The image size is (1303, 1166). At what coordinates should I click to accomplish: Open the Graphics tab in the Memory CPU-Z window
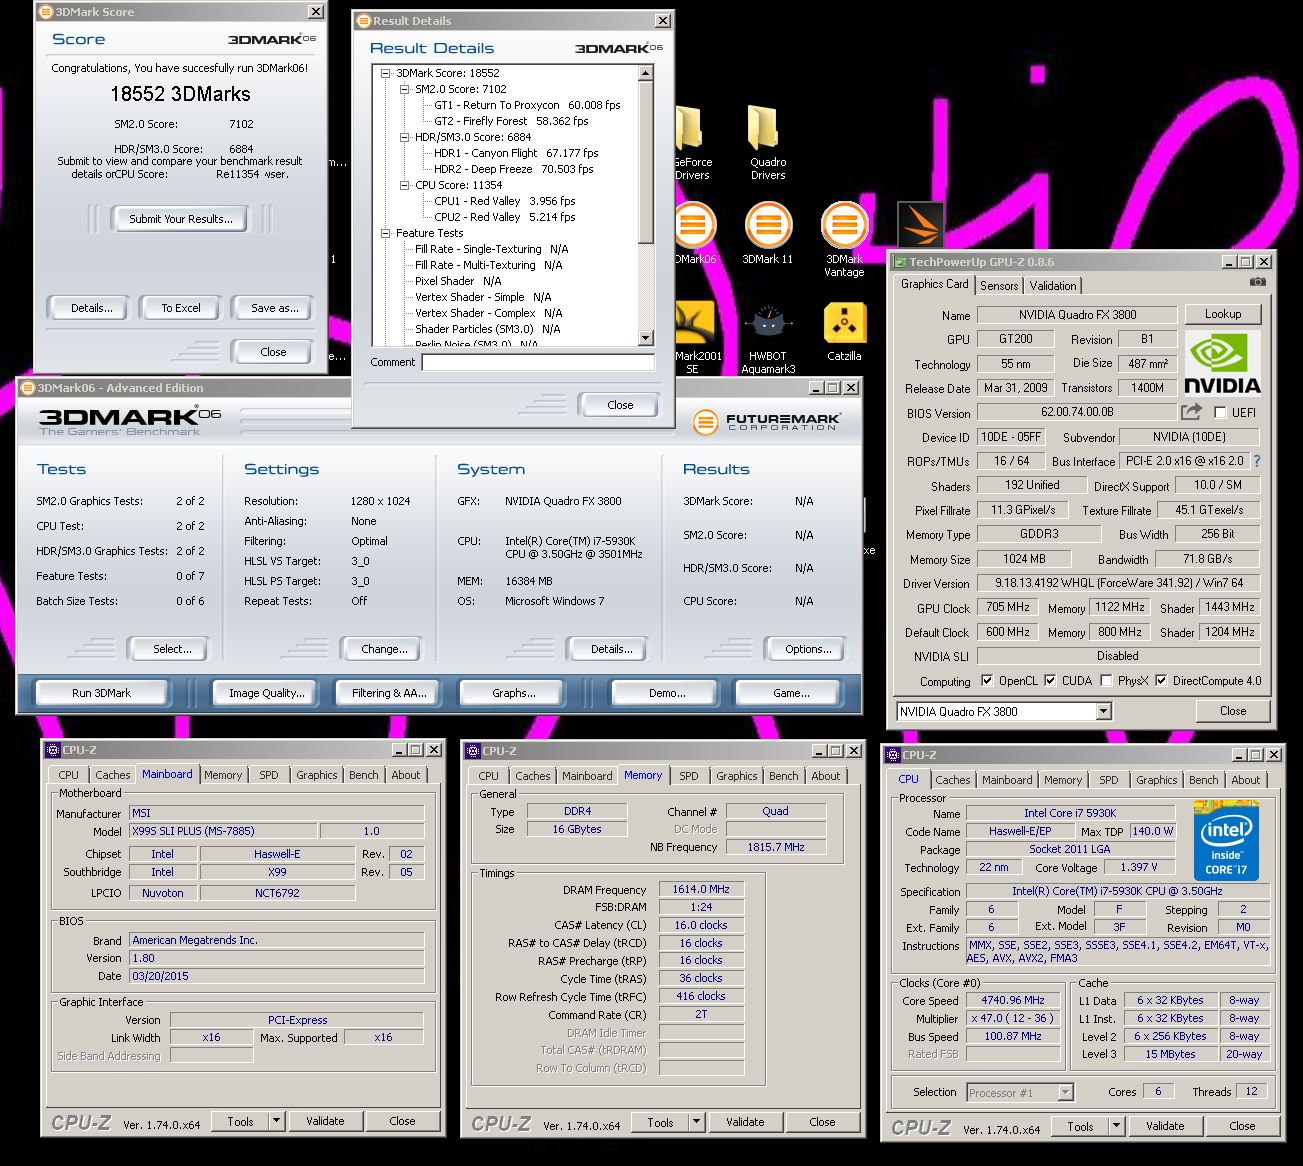737,776
